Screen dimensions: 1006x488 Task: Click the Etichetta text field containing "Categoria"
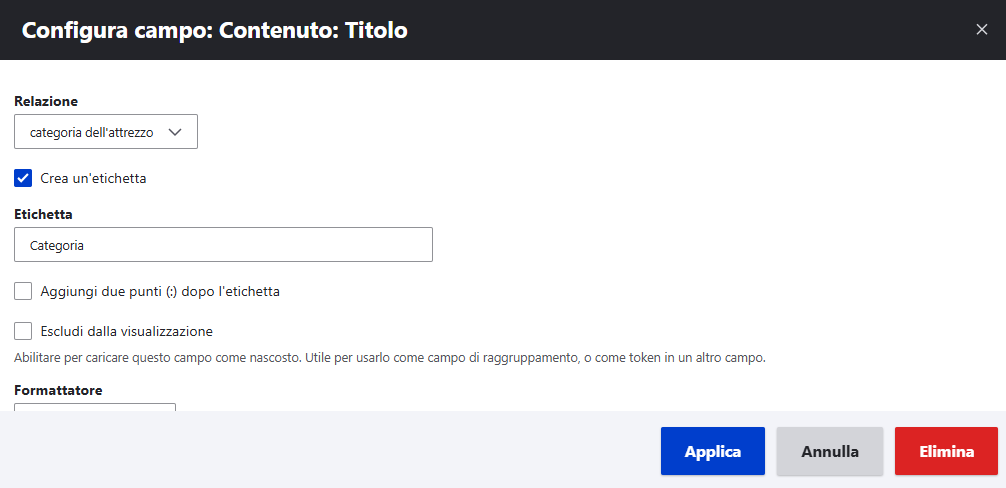click(223, 245)
